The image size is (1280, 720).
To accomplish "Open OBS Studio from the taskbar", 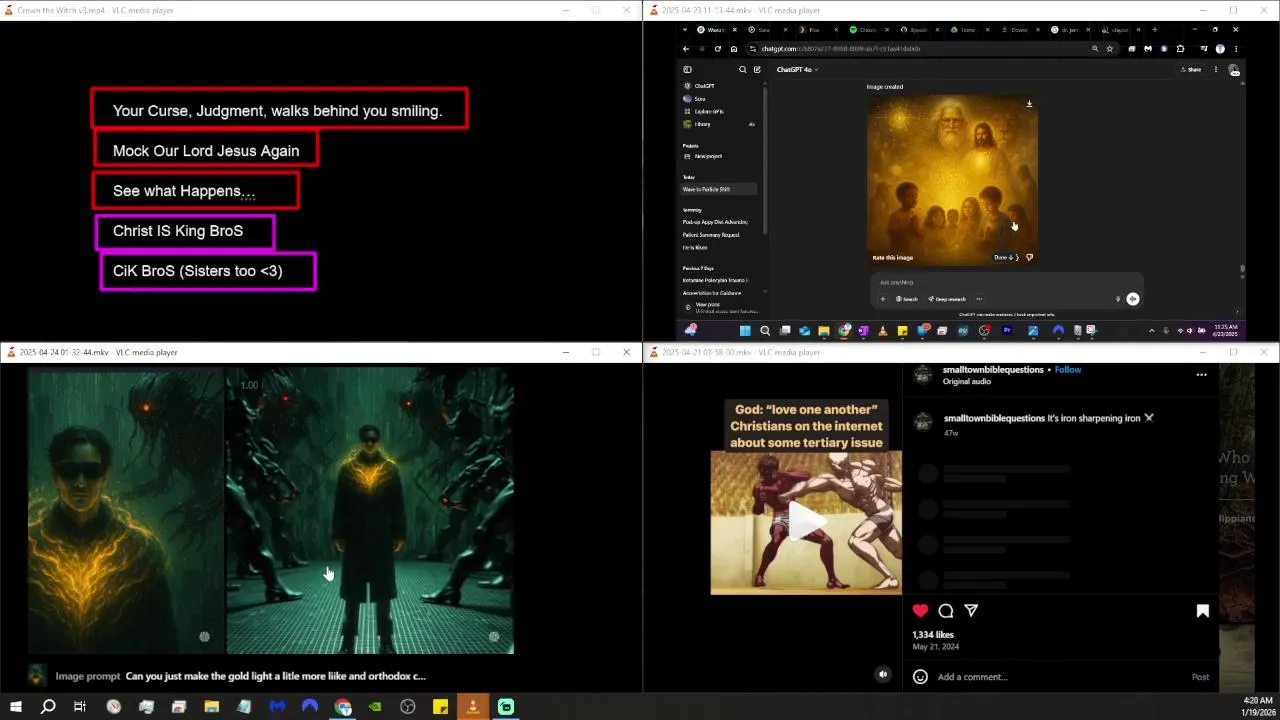I will 408,707.
